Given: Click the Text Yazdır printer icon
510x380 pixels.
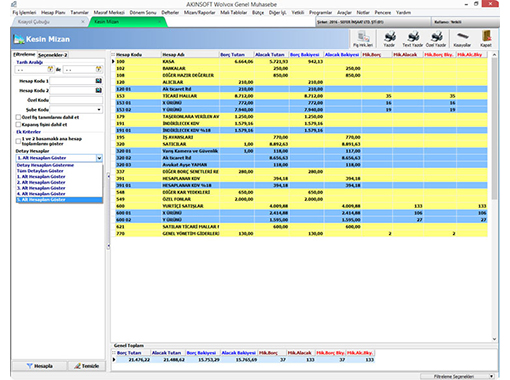Looking at the screenshot, I should click(x=412, y=39).
